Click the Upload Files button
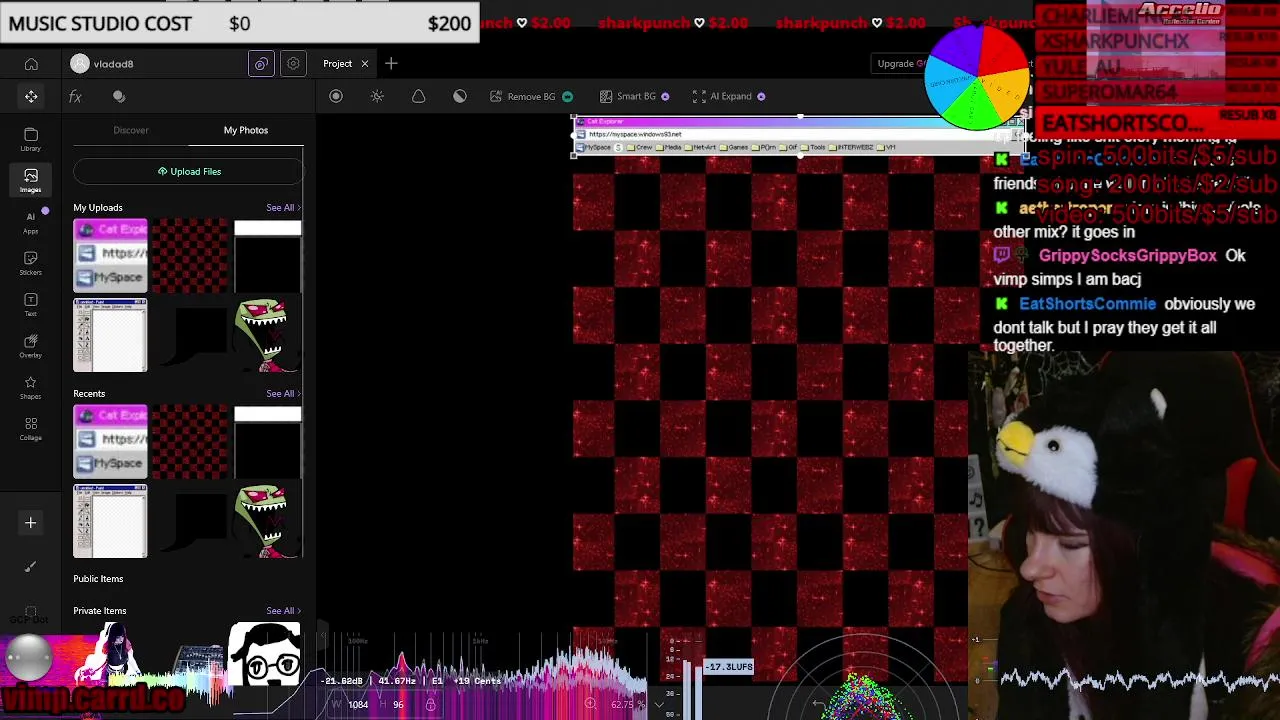 point(188,171)
